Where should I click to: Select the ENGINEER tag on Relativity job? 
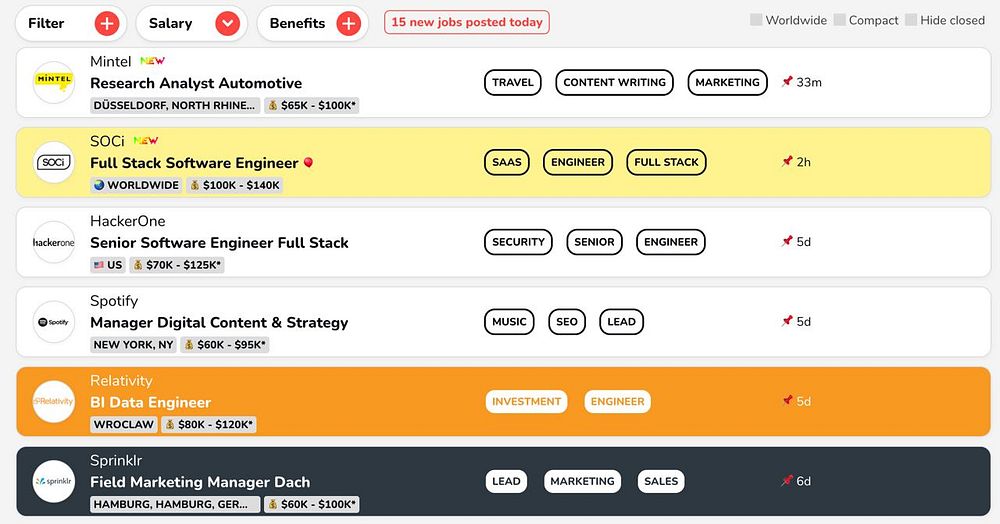click(x=617, y=402)
